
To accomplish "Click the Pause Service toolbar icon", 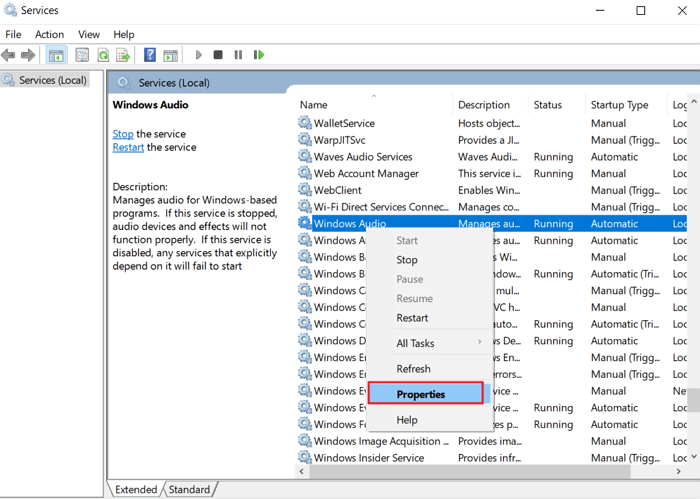I will pos(238,55).
